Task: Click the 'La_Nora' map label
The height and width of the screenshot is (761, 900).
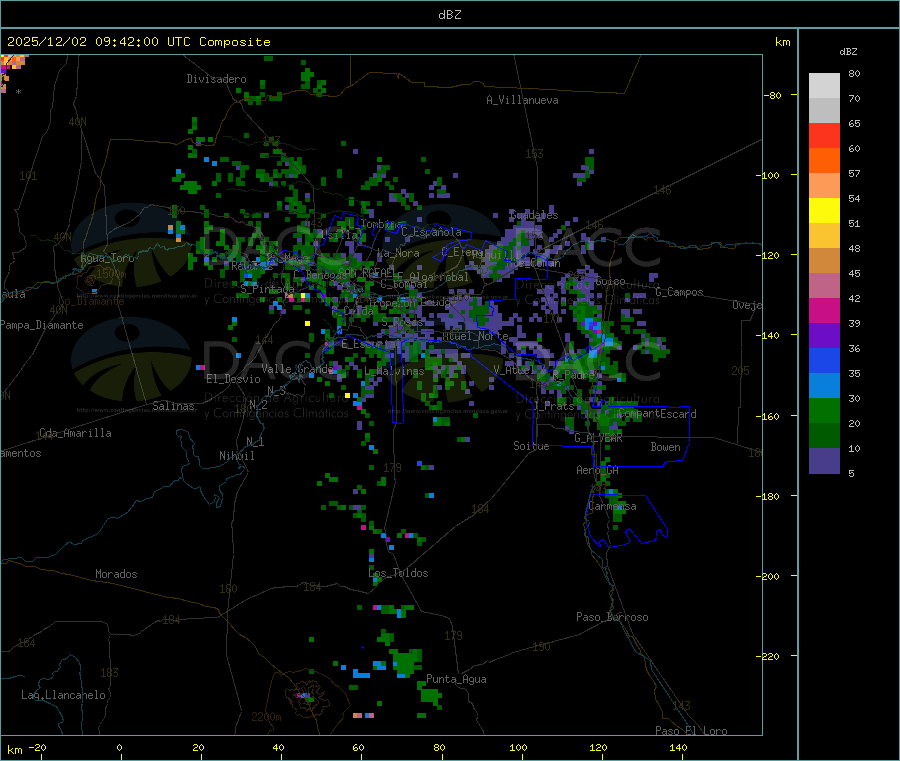Action: click(x=398, y=253)
